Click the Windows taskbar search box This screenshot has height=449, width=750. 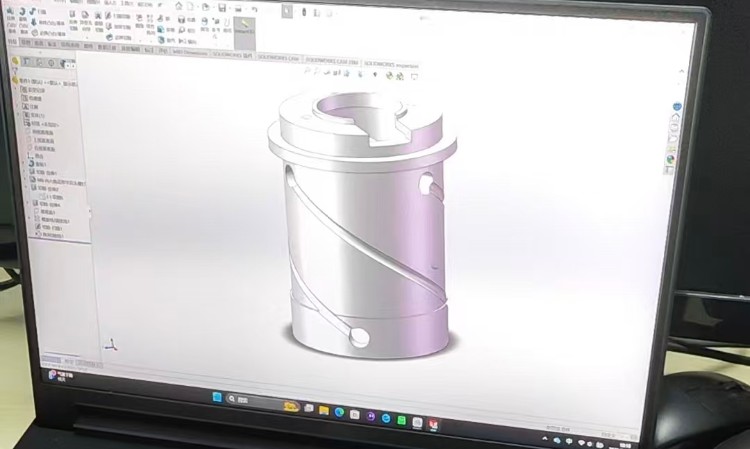tap(262, 403)
